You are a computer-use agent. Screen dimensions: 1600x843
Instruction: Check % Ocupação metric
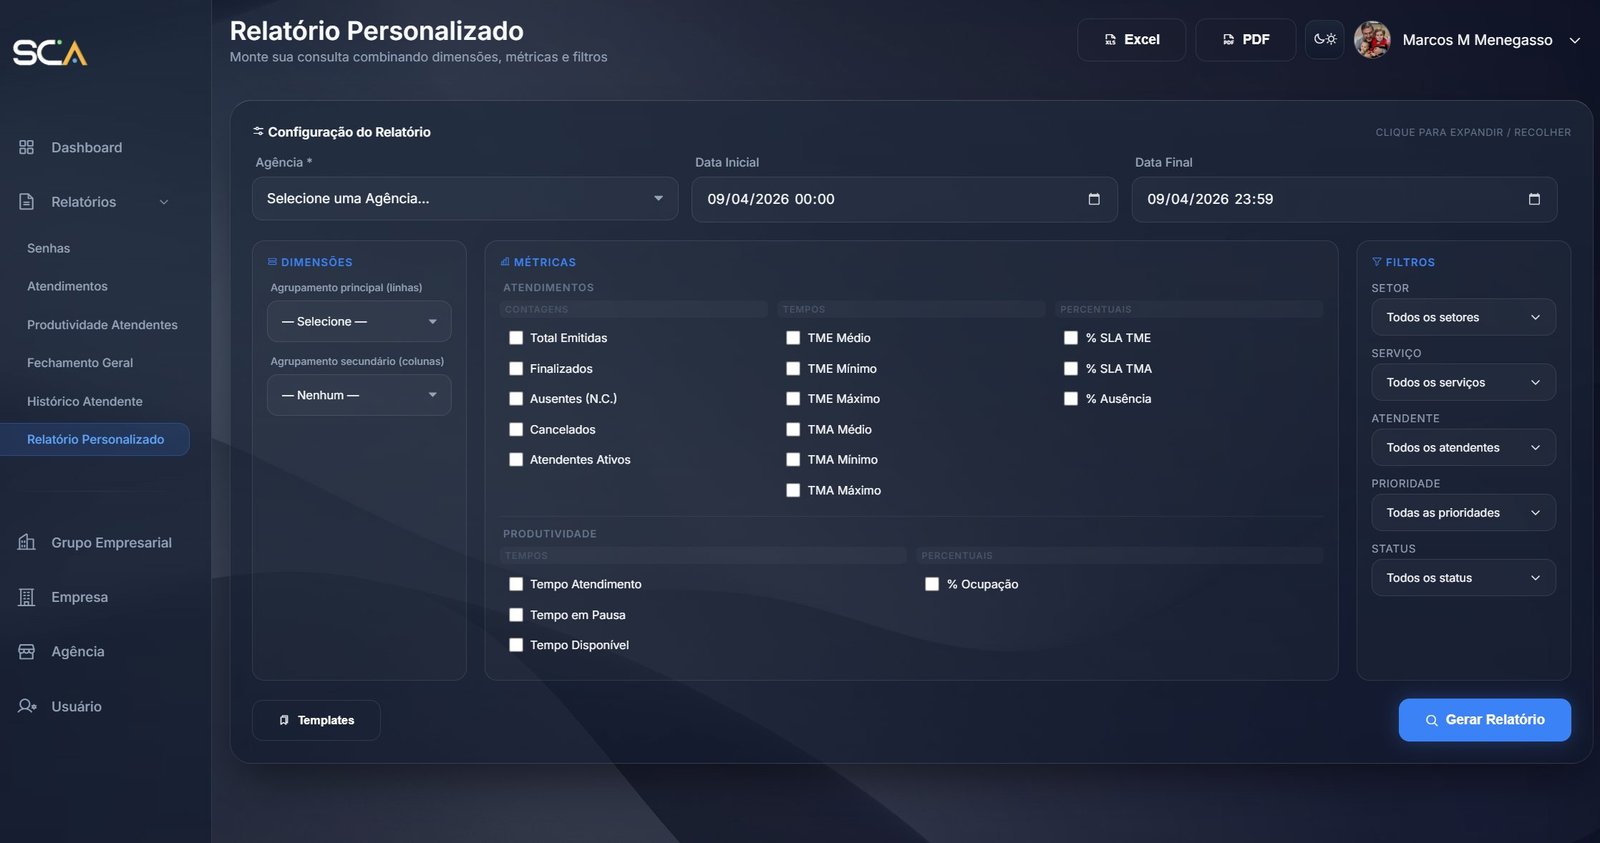[932, 584]
